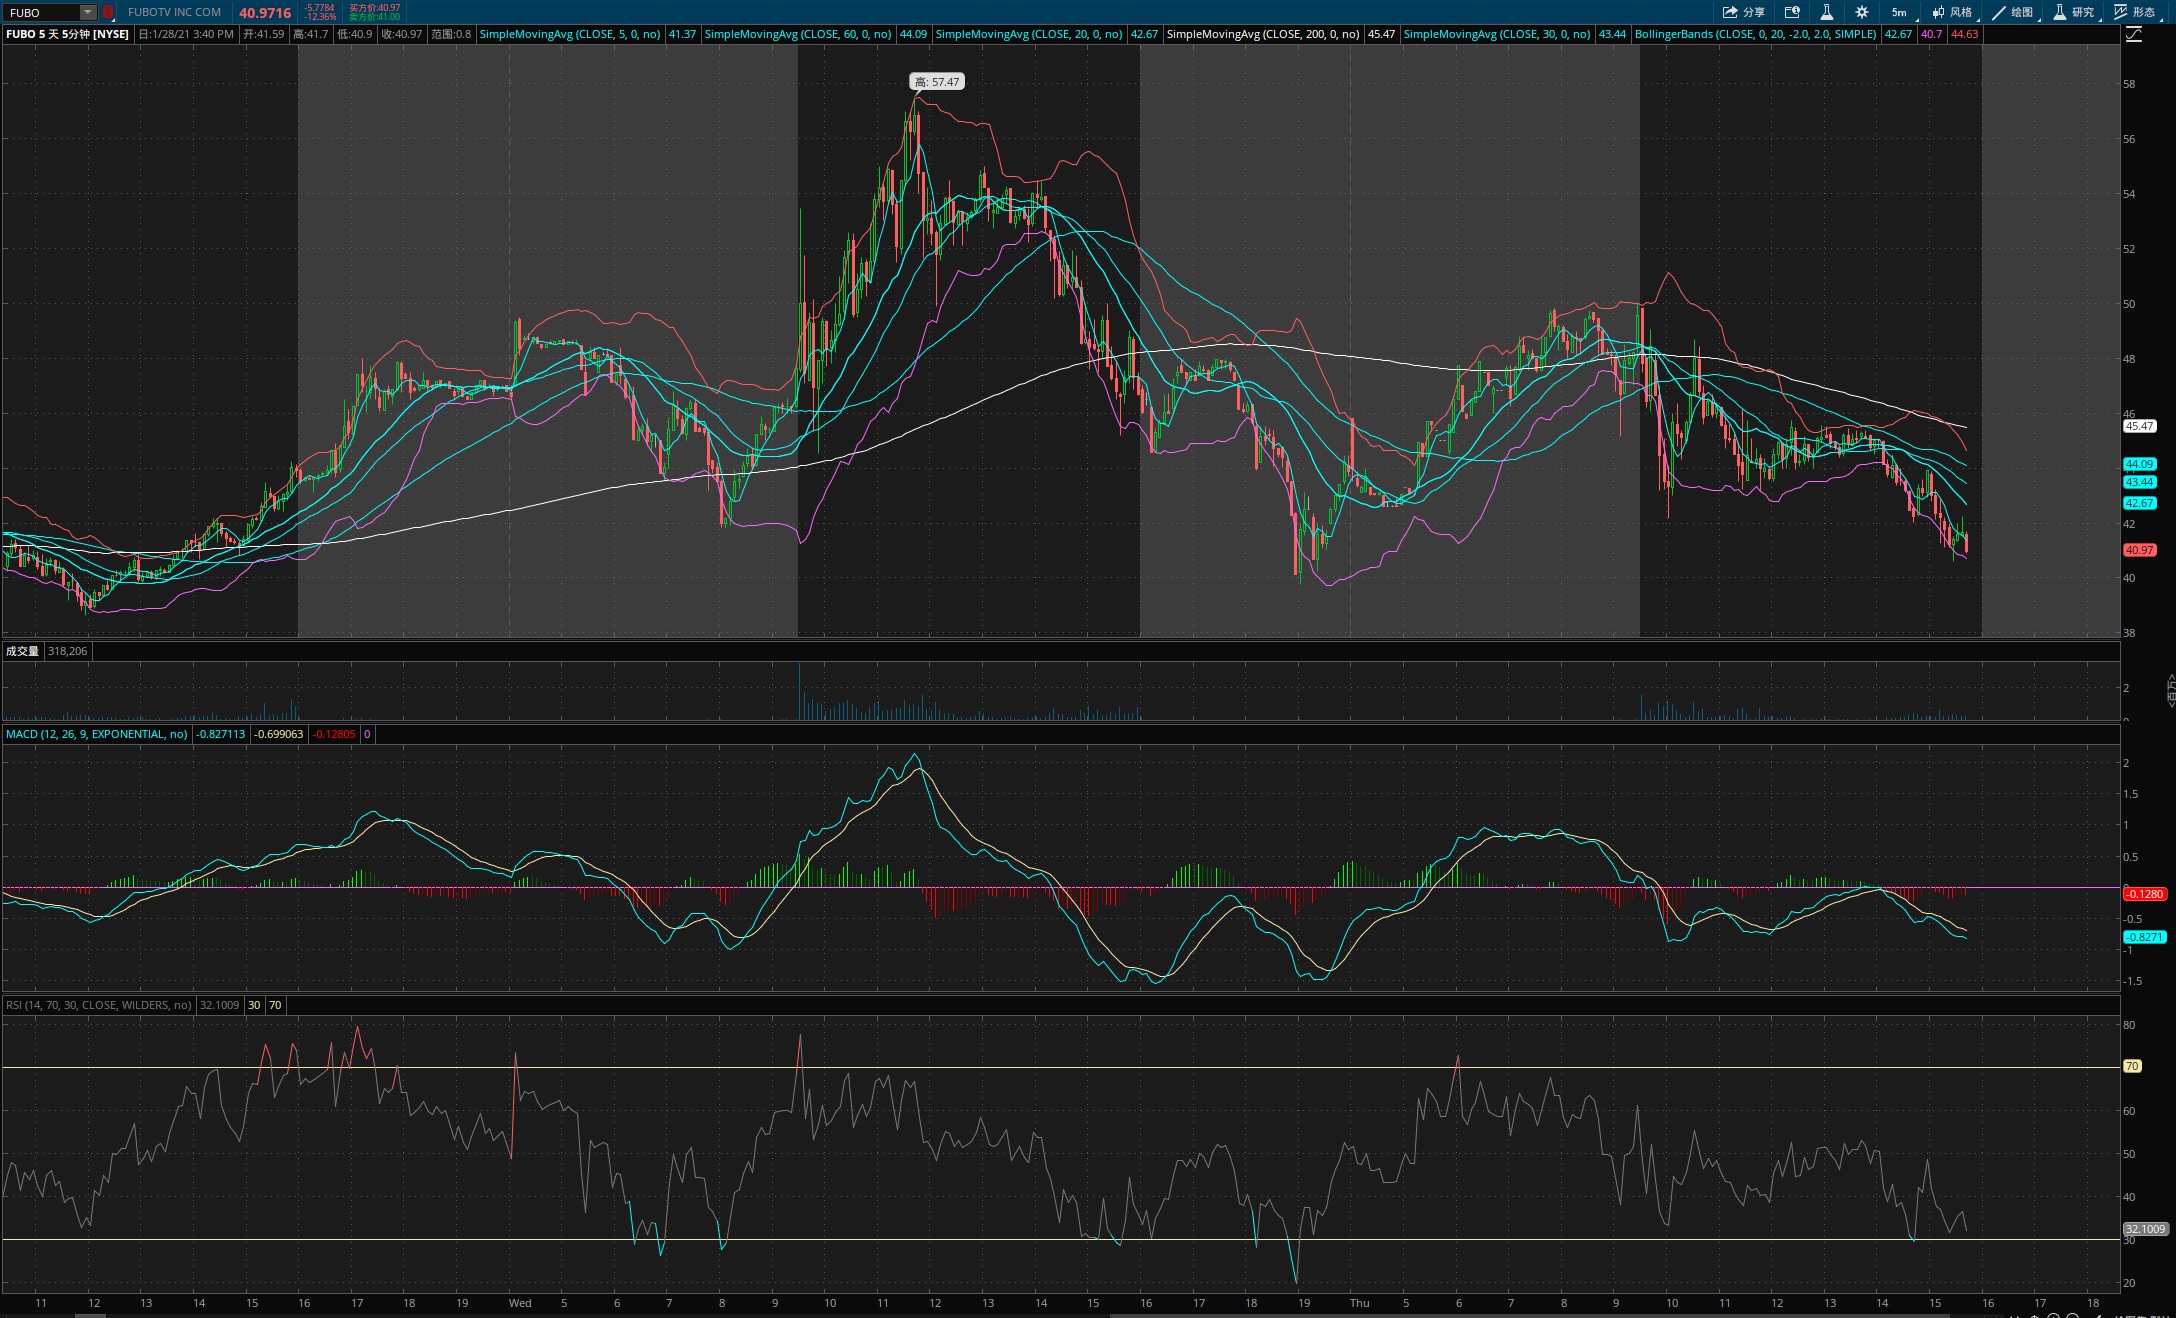Viewport: 2176px width, 1318px height.
Task: Click the high price bubble 高: 57.47
Action: (937, 82)
